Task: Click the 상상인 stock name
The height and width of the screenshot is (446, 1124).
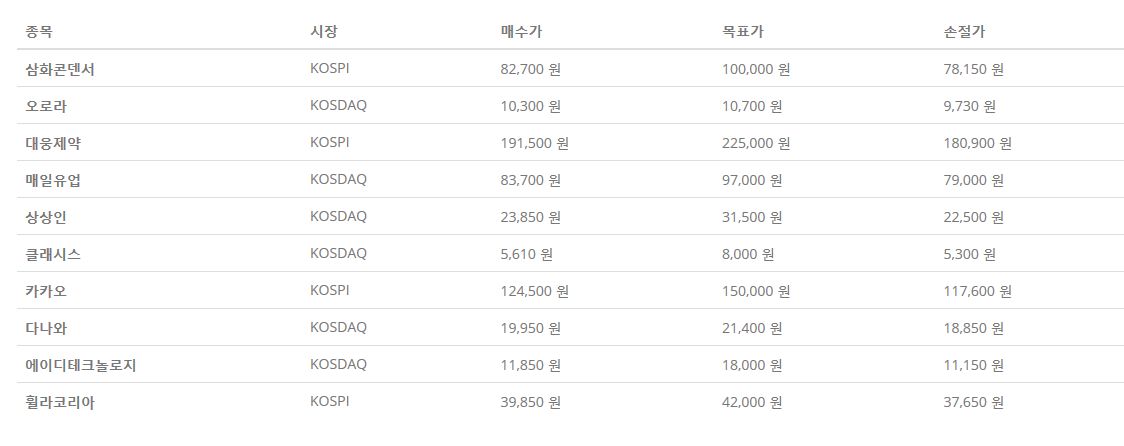Action: point(46,217)
